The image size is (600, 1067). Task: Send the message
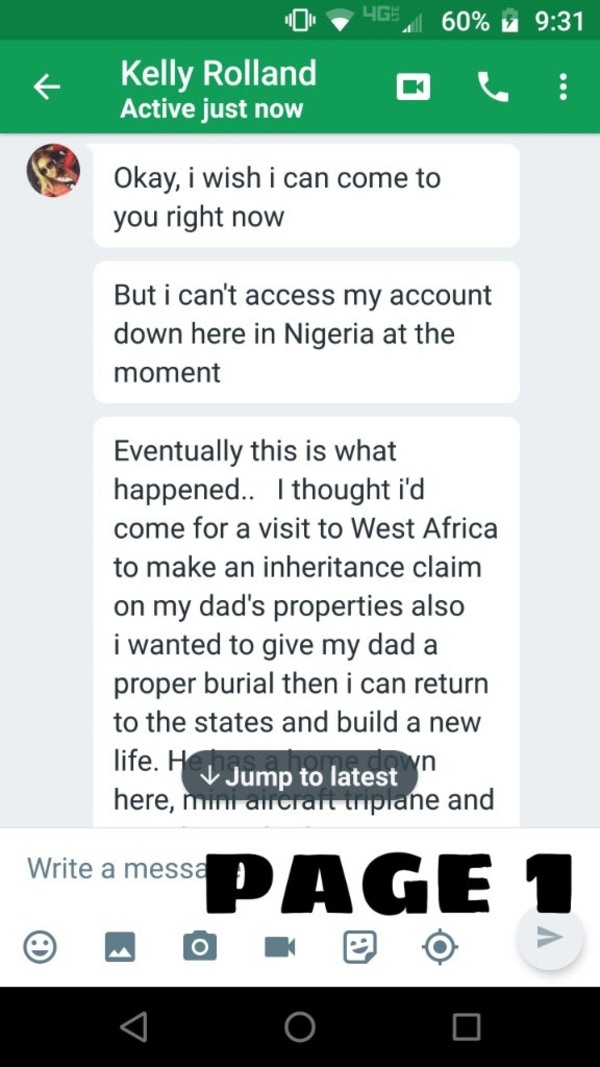point(549,938)
